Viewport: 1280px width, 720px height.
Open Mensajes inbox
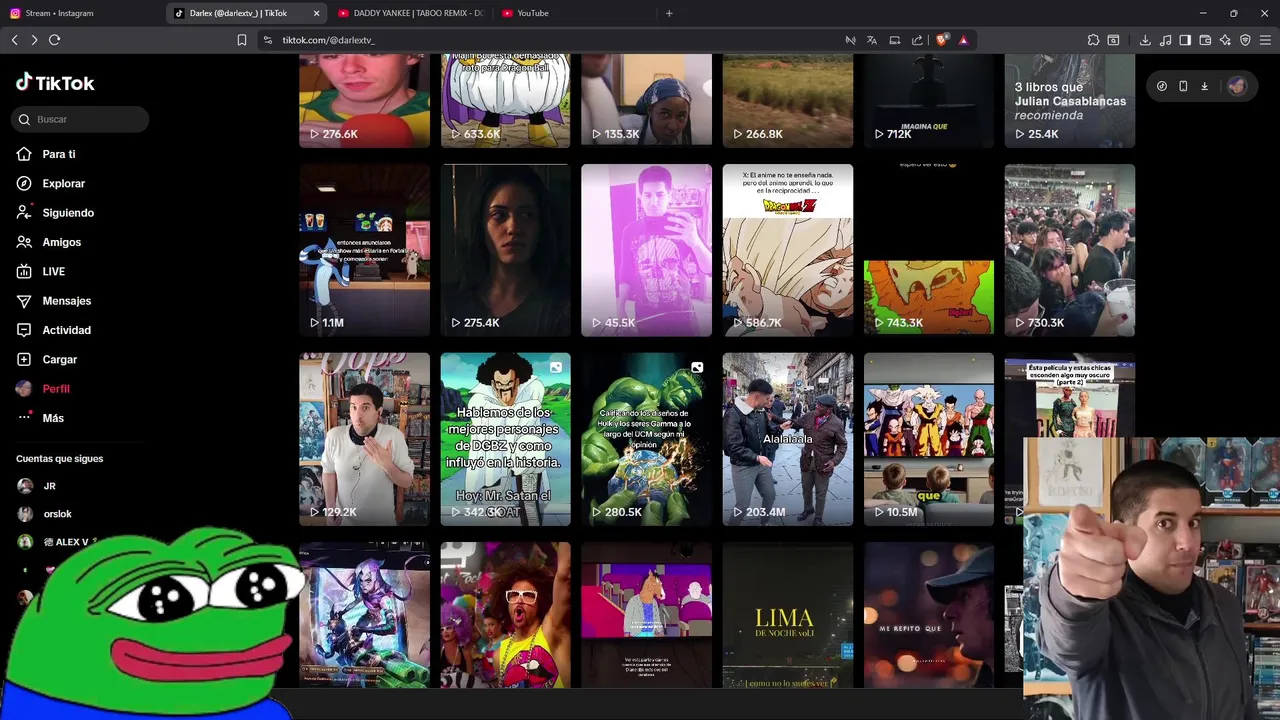point(66,301)
